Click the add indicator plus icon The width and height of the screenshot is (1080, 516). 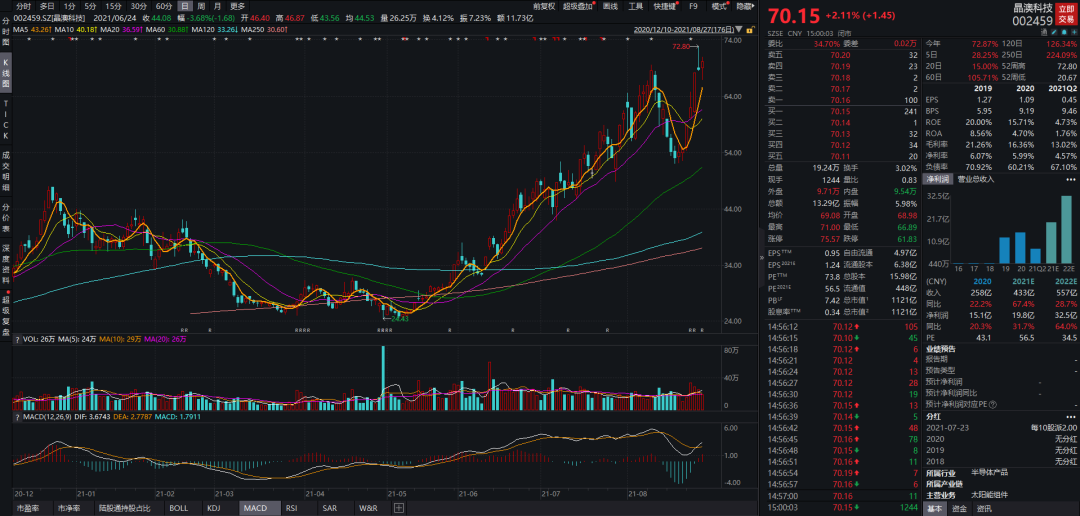(399, 508)
